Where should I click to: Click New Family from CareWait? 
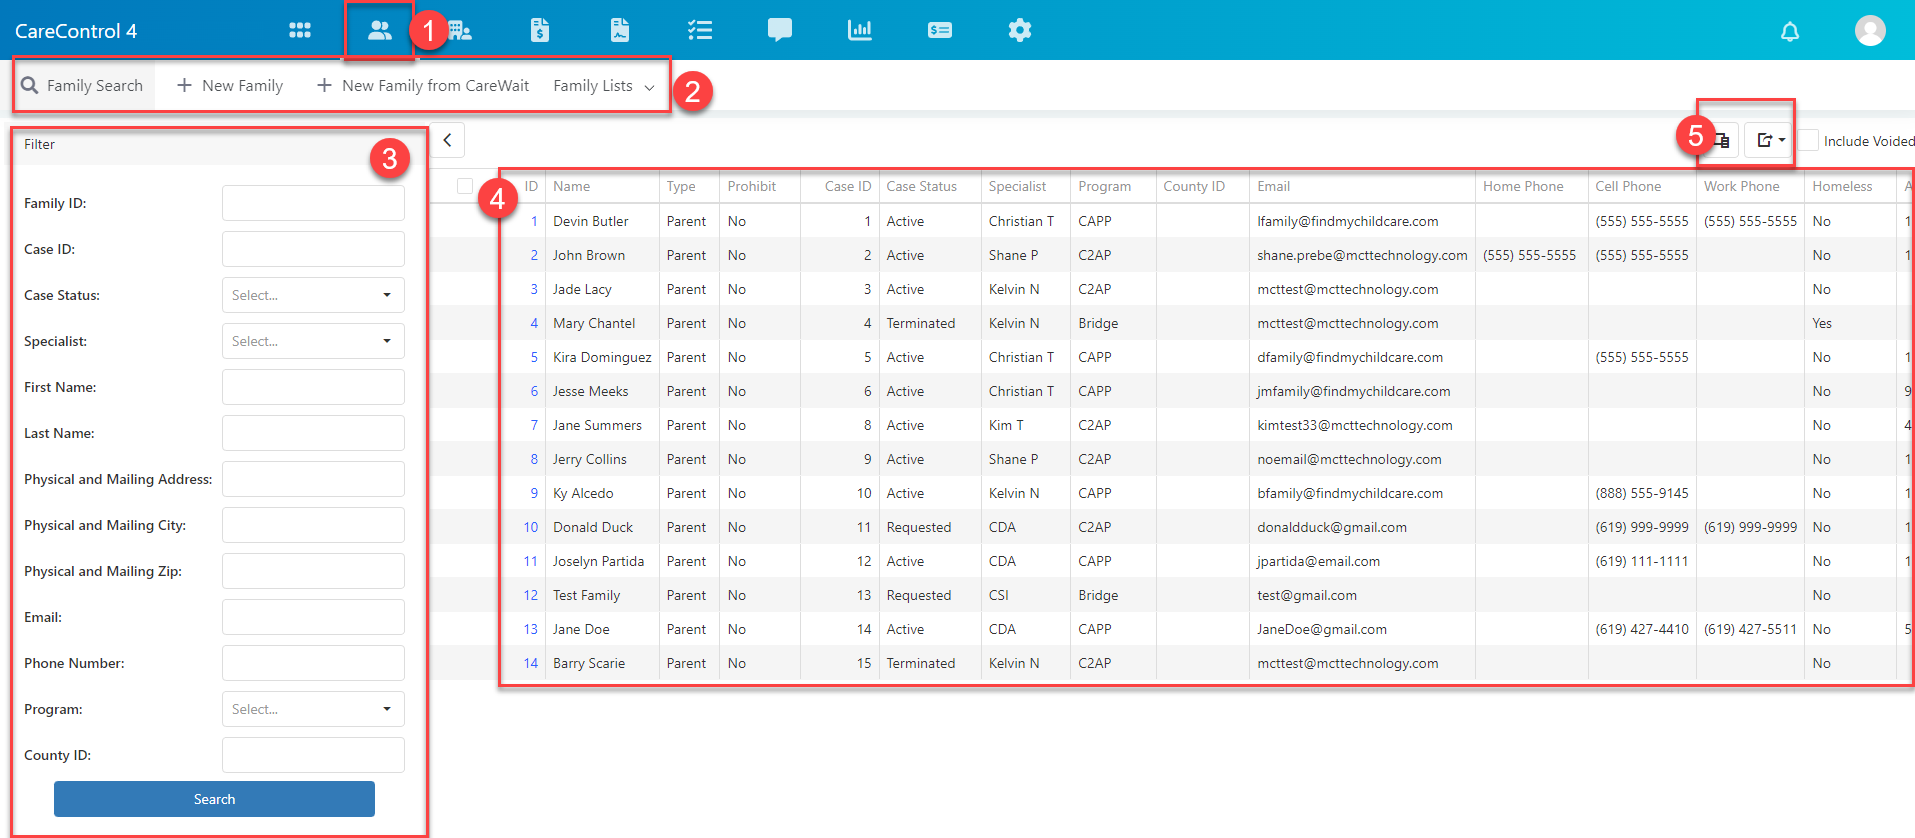click(423, 85)
